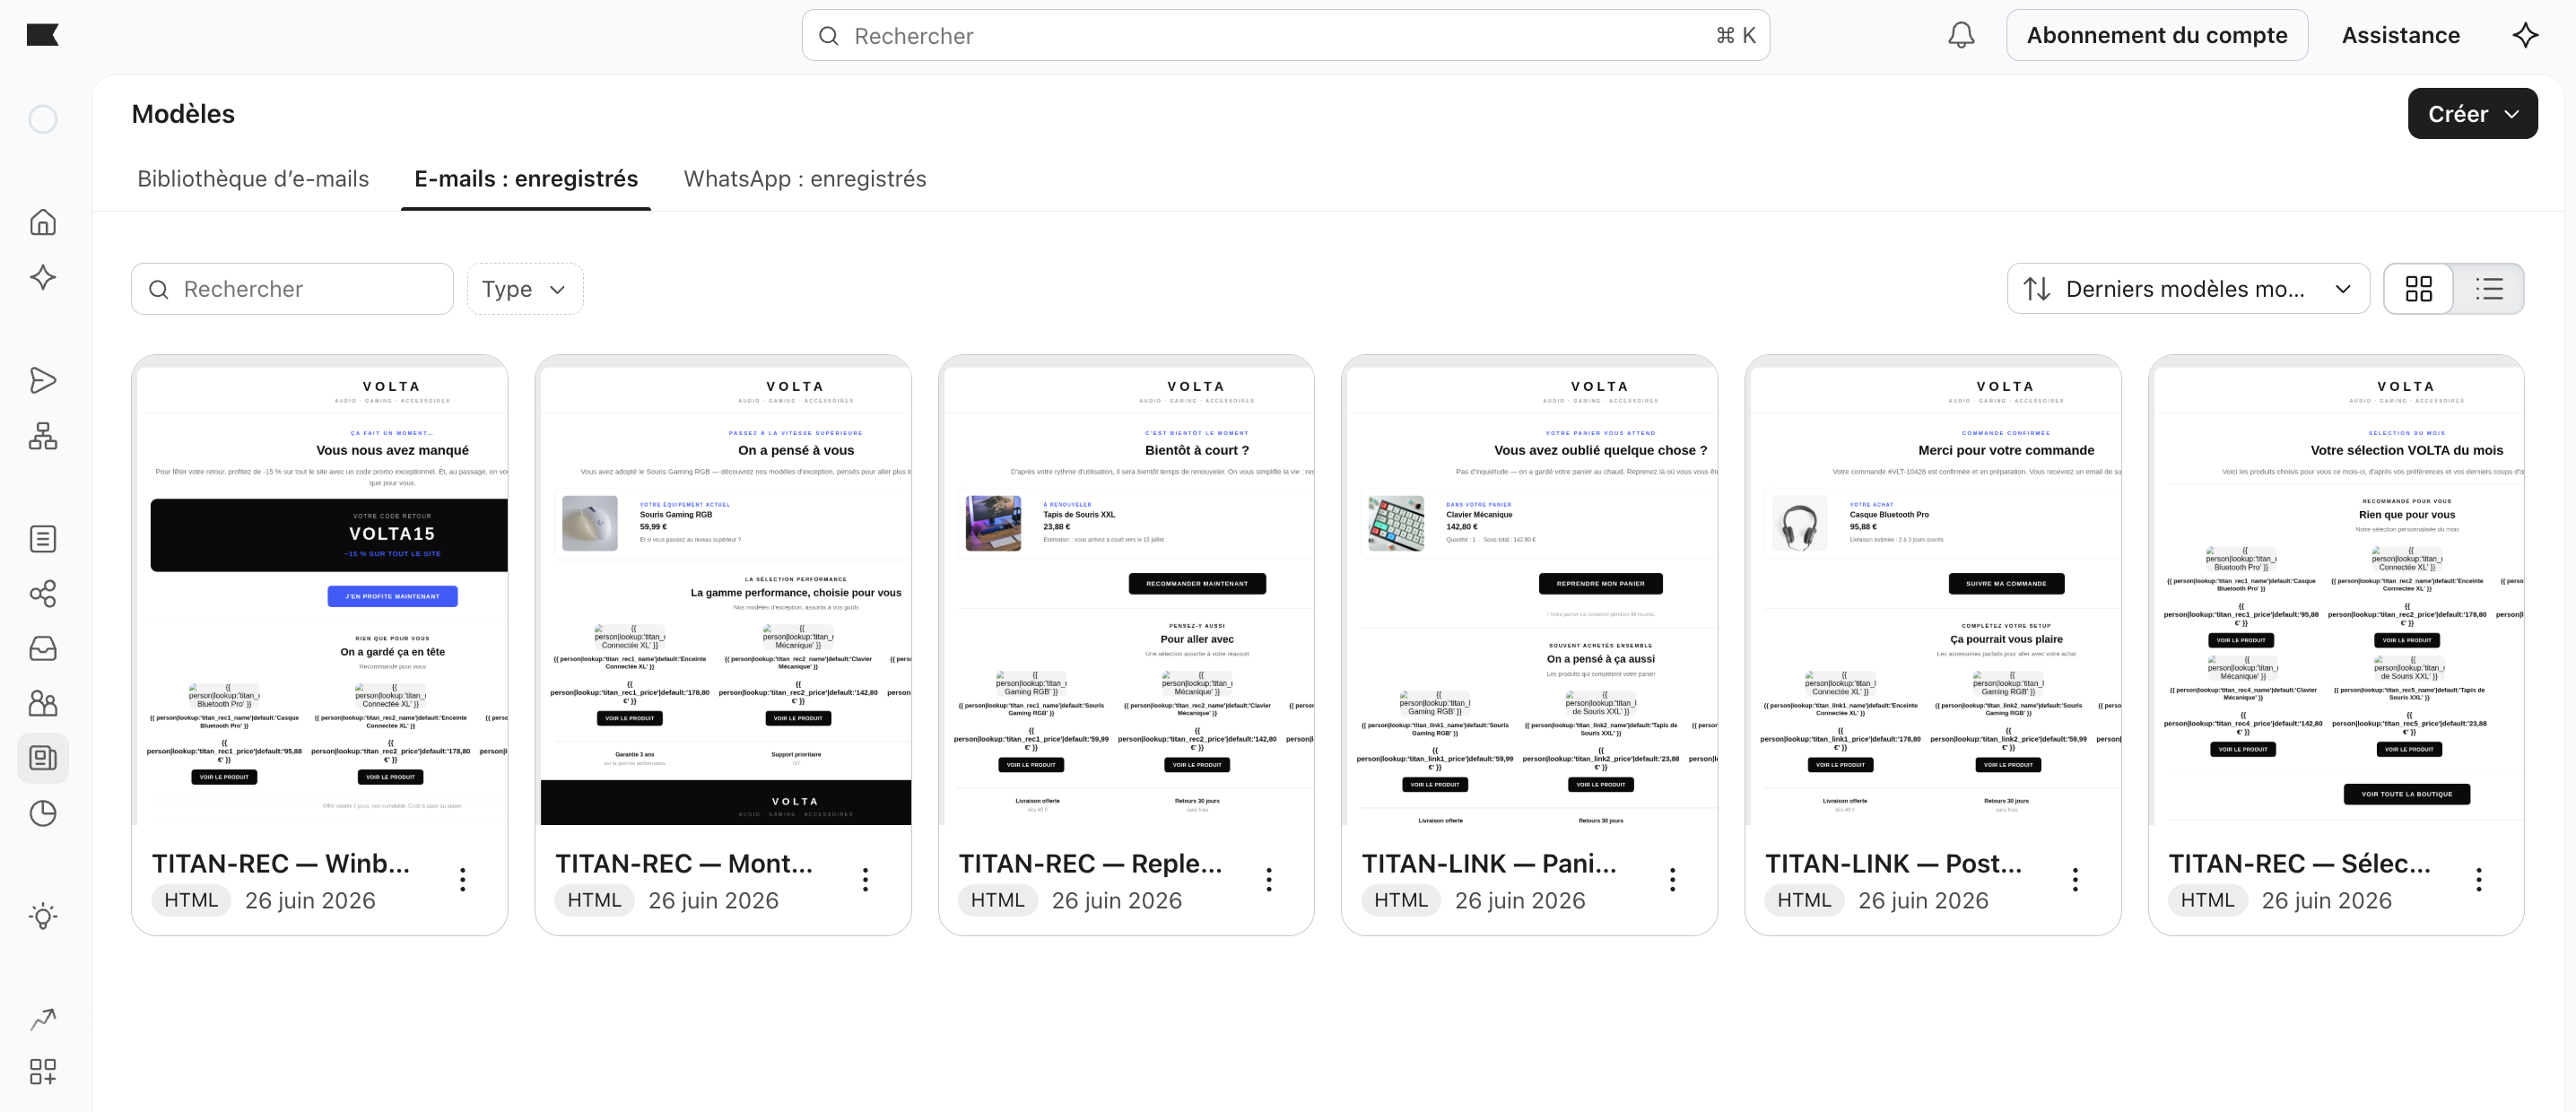Click the TITAN-REC — Winb... template title
This screenshot has height=1112, width=2576.
pyautogui.click(x=281, y=863)
